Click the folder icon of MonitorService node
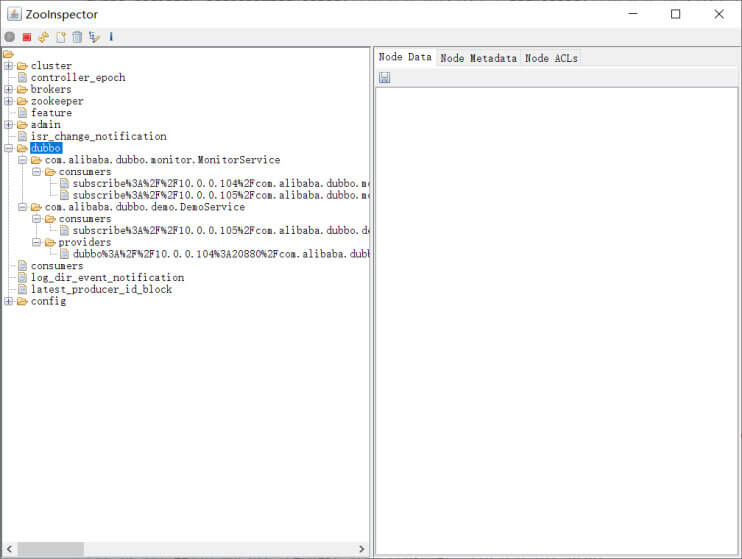Screen dimensions: 742x559 [36, 160]
